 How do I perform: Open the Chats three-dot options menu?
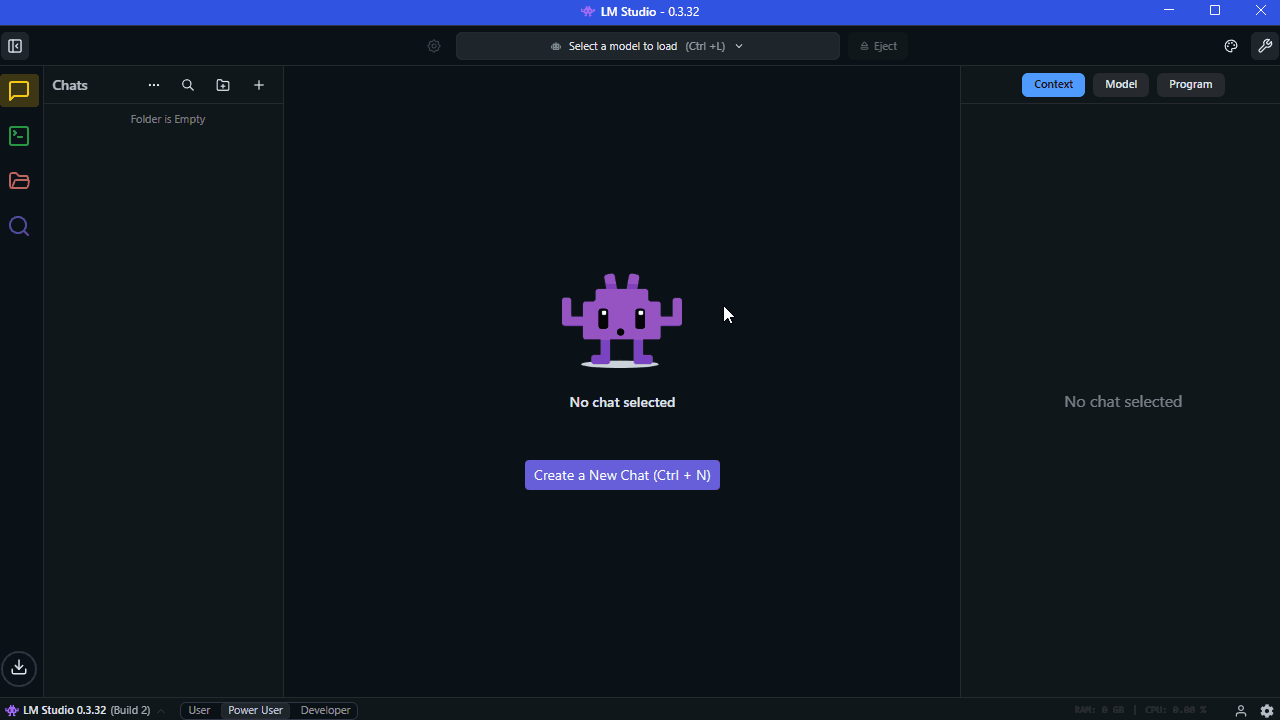[154, 86]
